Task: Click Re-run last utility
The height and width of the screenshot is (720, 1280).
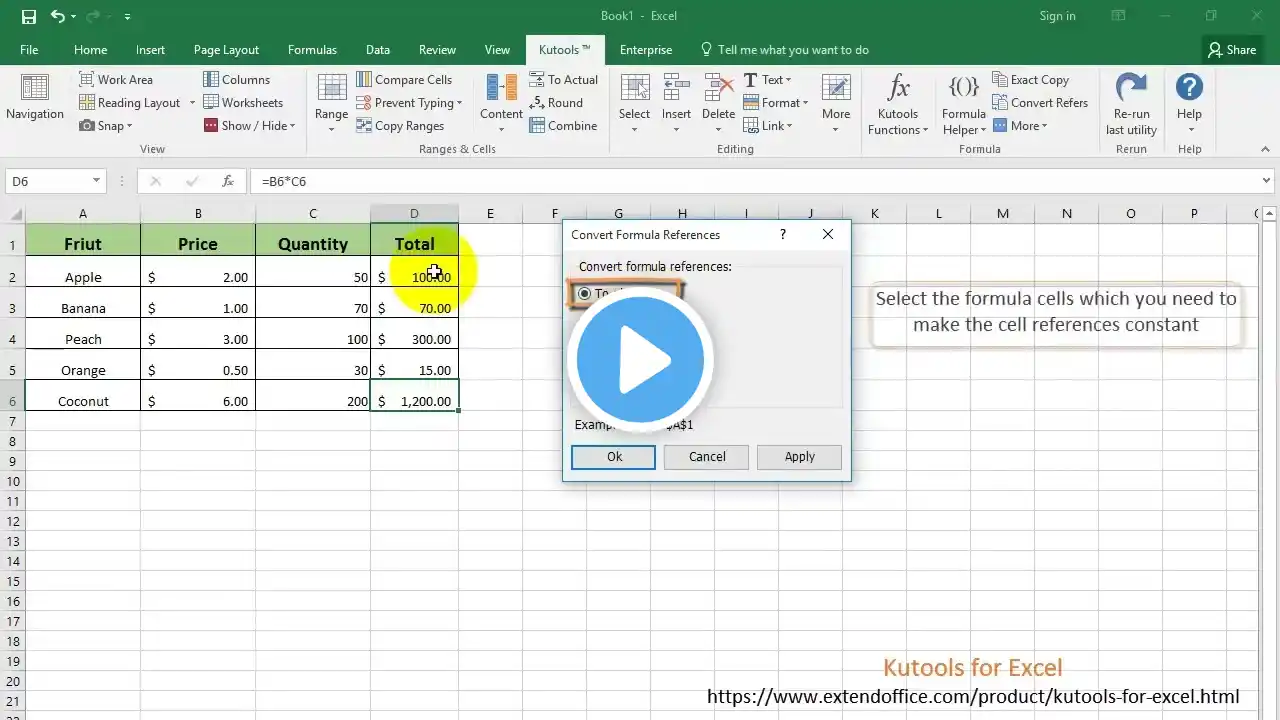Action: (x=1131, y=104)
